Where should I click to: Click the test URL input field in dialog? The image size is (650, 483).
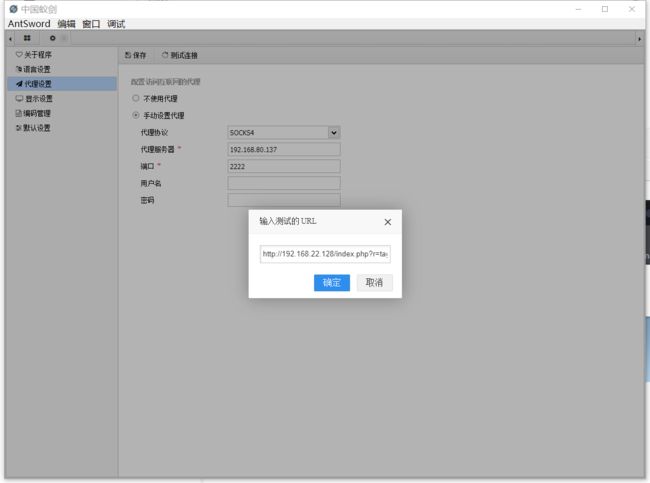[x=325, y=254]
